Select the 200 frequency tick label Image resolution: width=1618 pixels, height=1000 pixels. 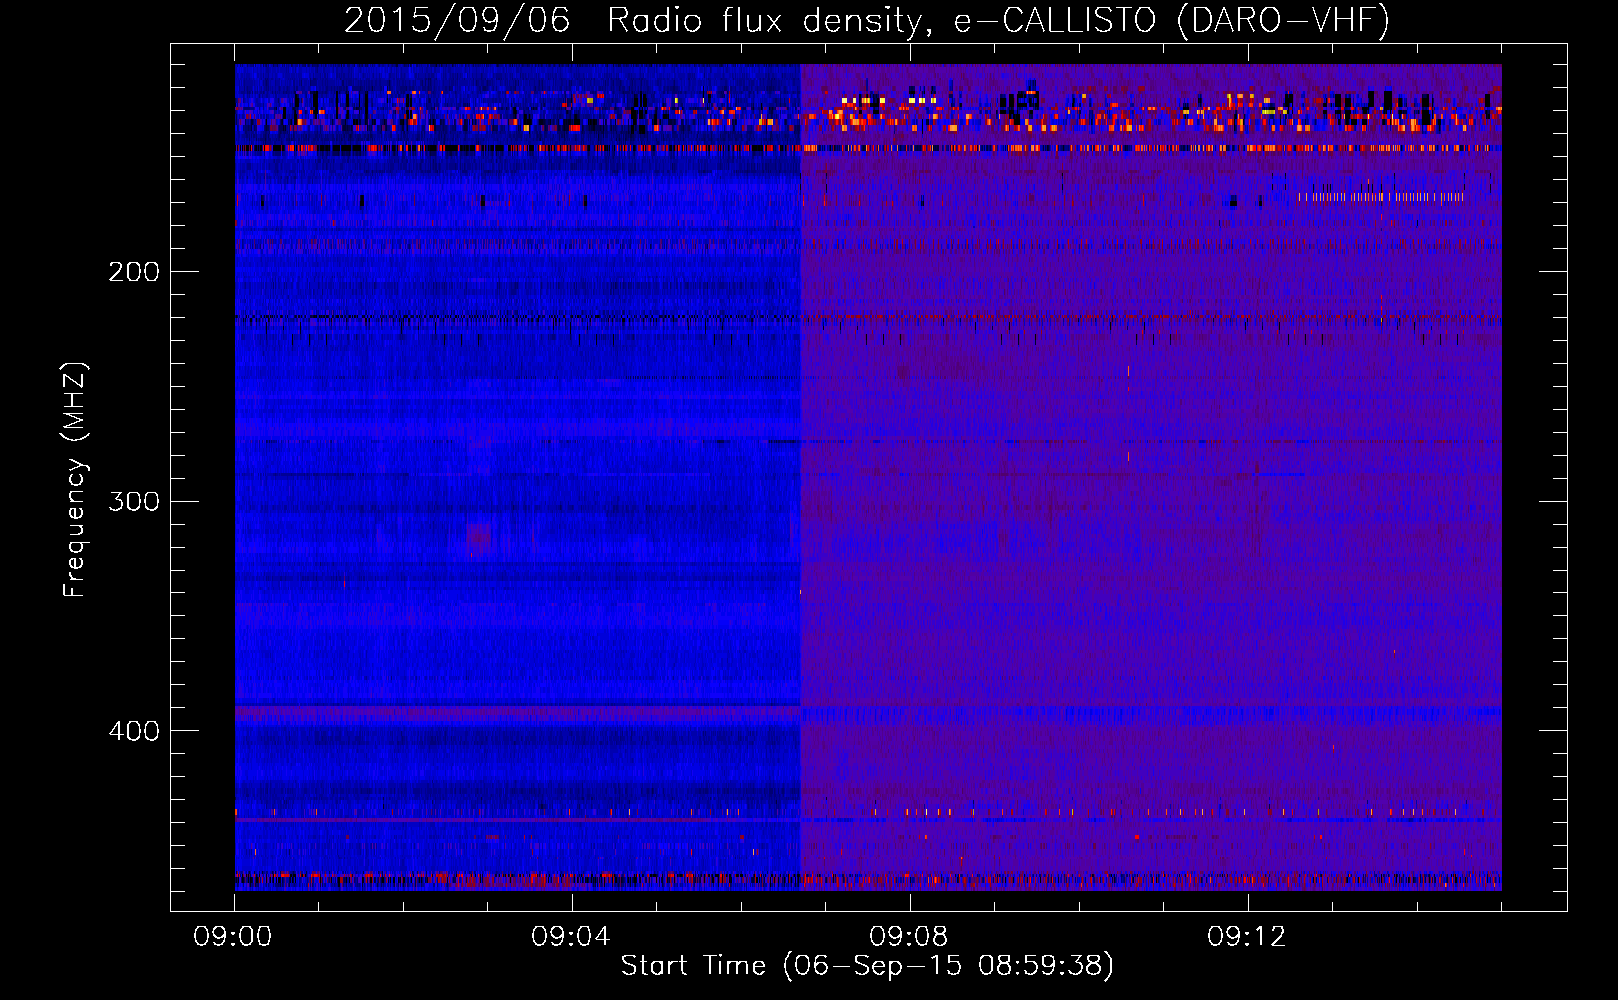point(134,272)
